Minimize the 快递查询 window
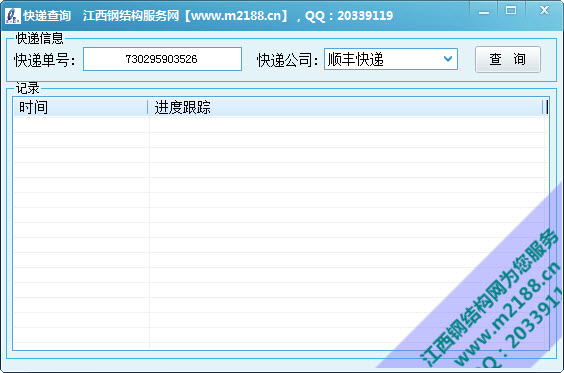 tap(484, 11)
